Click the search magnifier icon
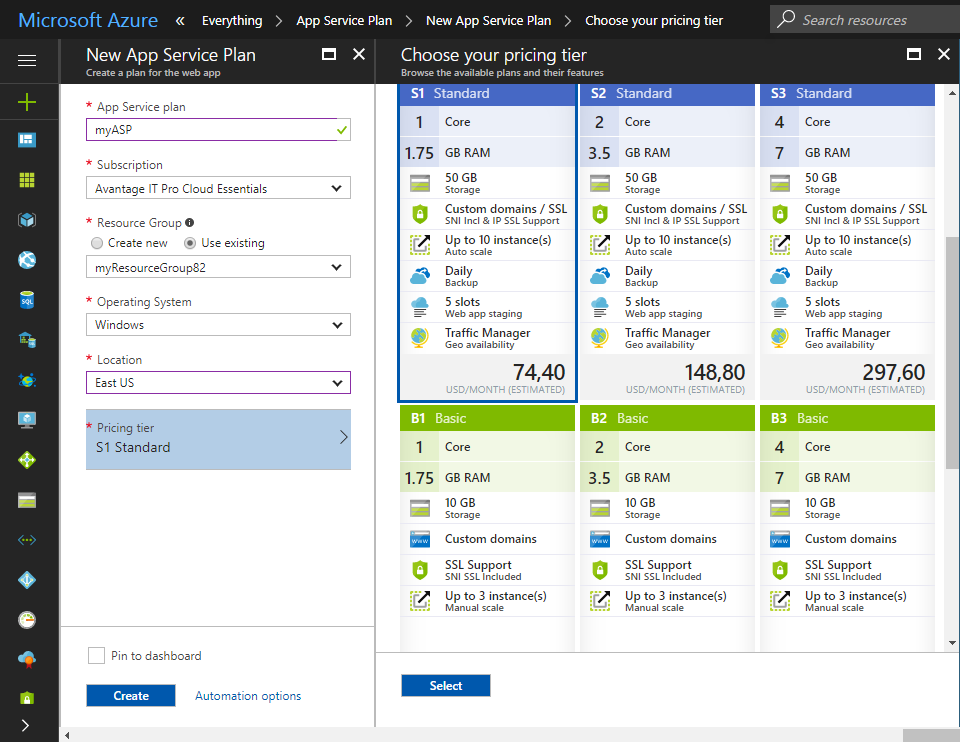Viewport: 960px width, 742px height. coord(786,20)
